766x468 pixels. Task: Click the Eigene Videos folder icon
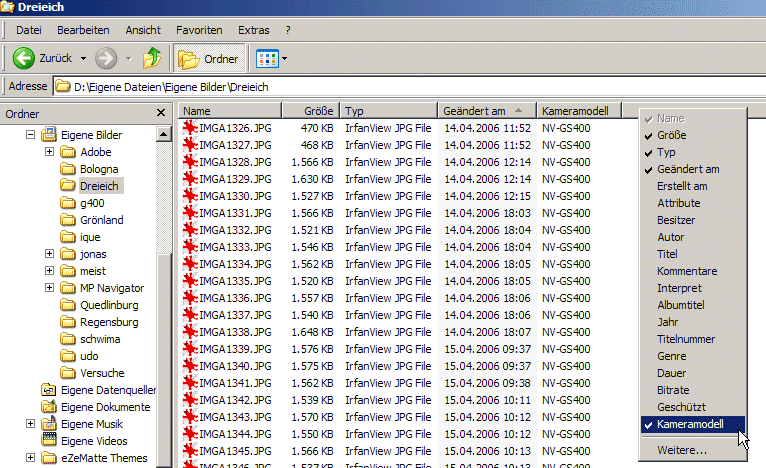48,440
